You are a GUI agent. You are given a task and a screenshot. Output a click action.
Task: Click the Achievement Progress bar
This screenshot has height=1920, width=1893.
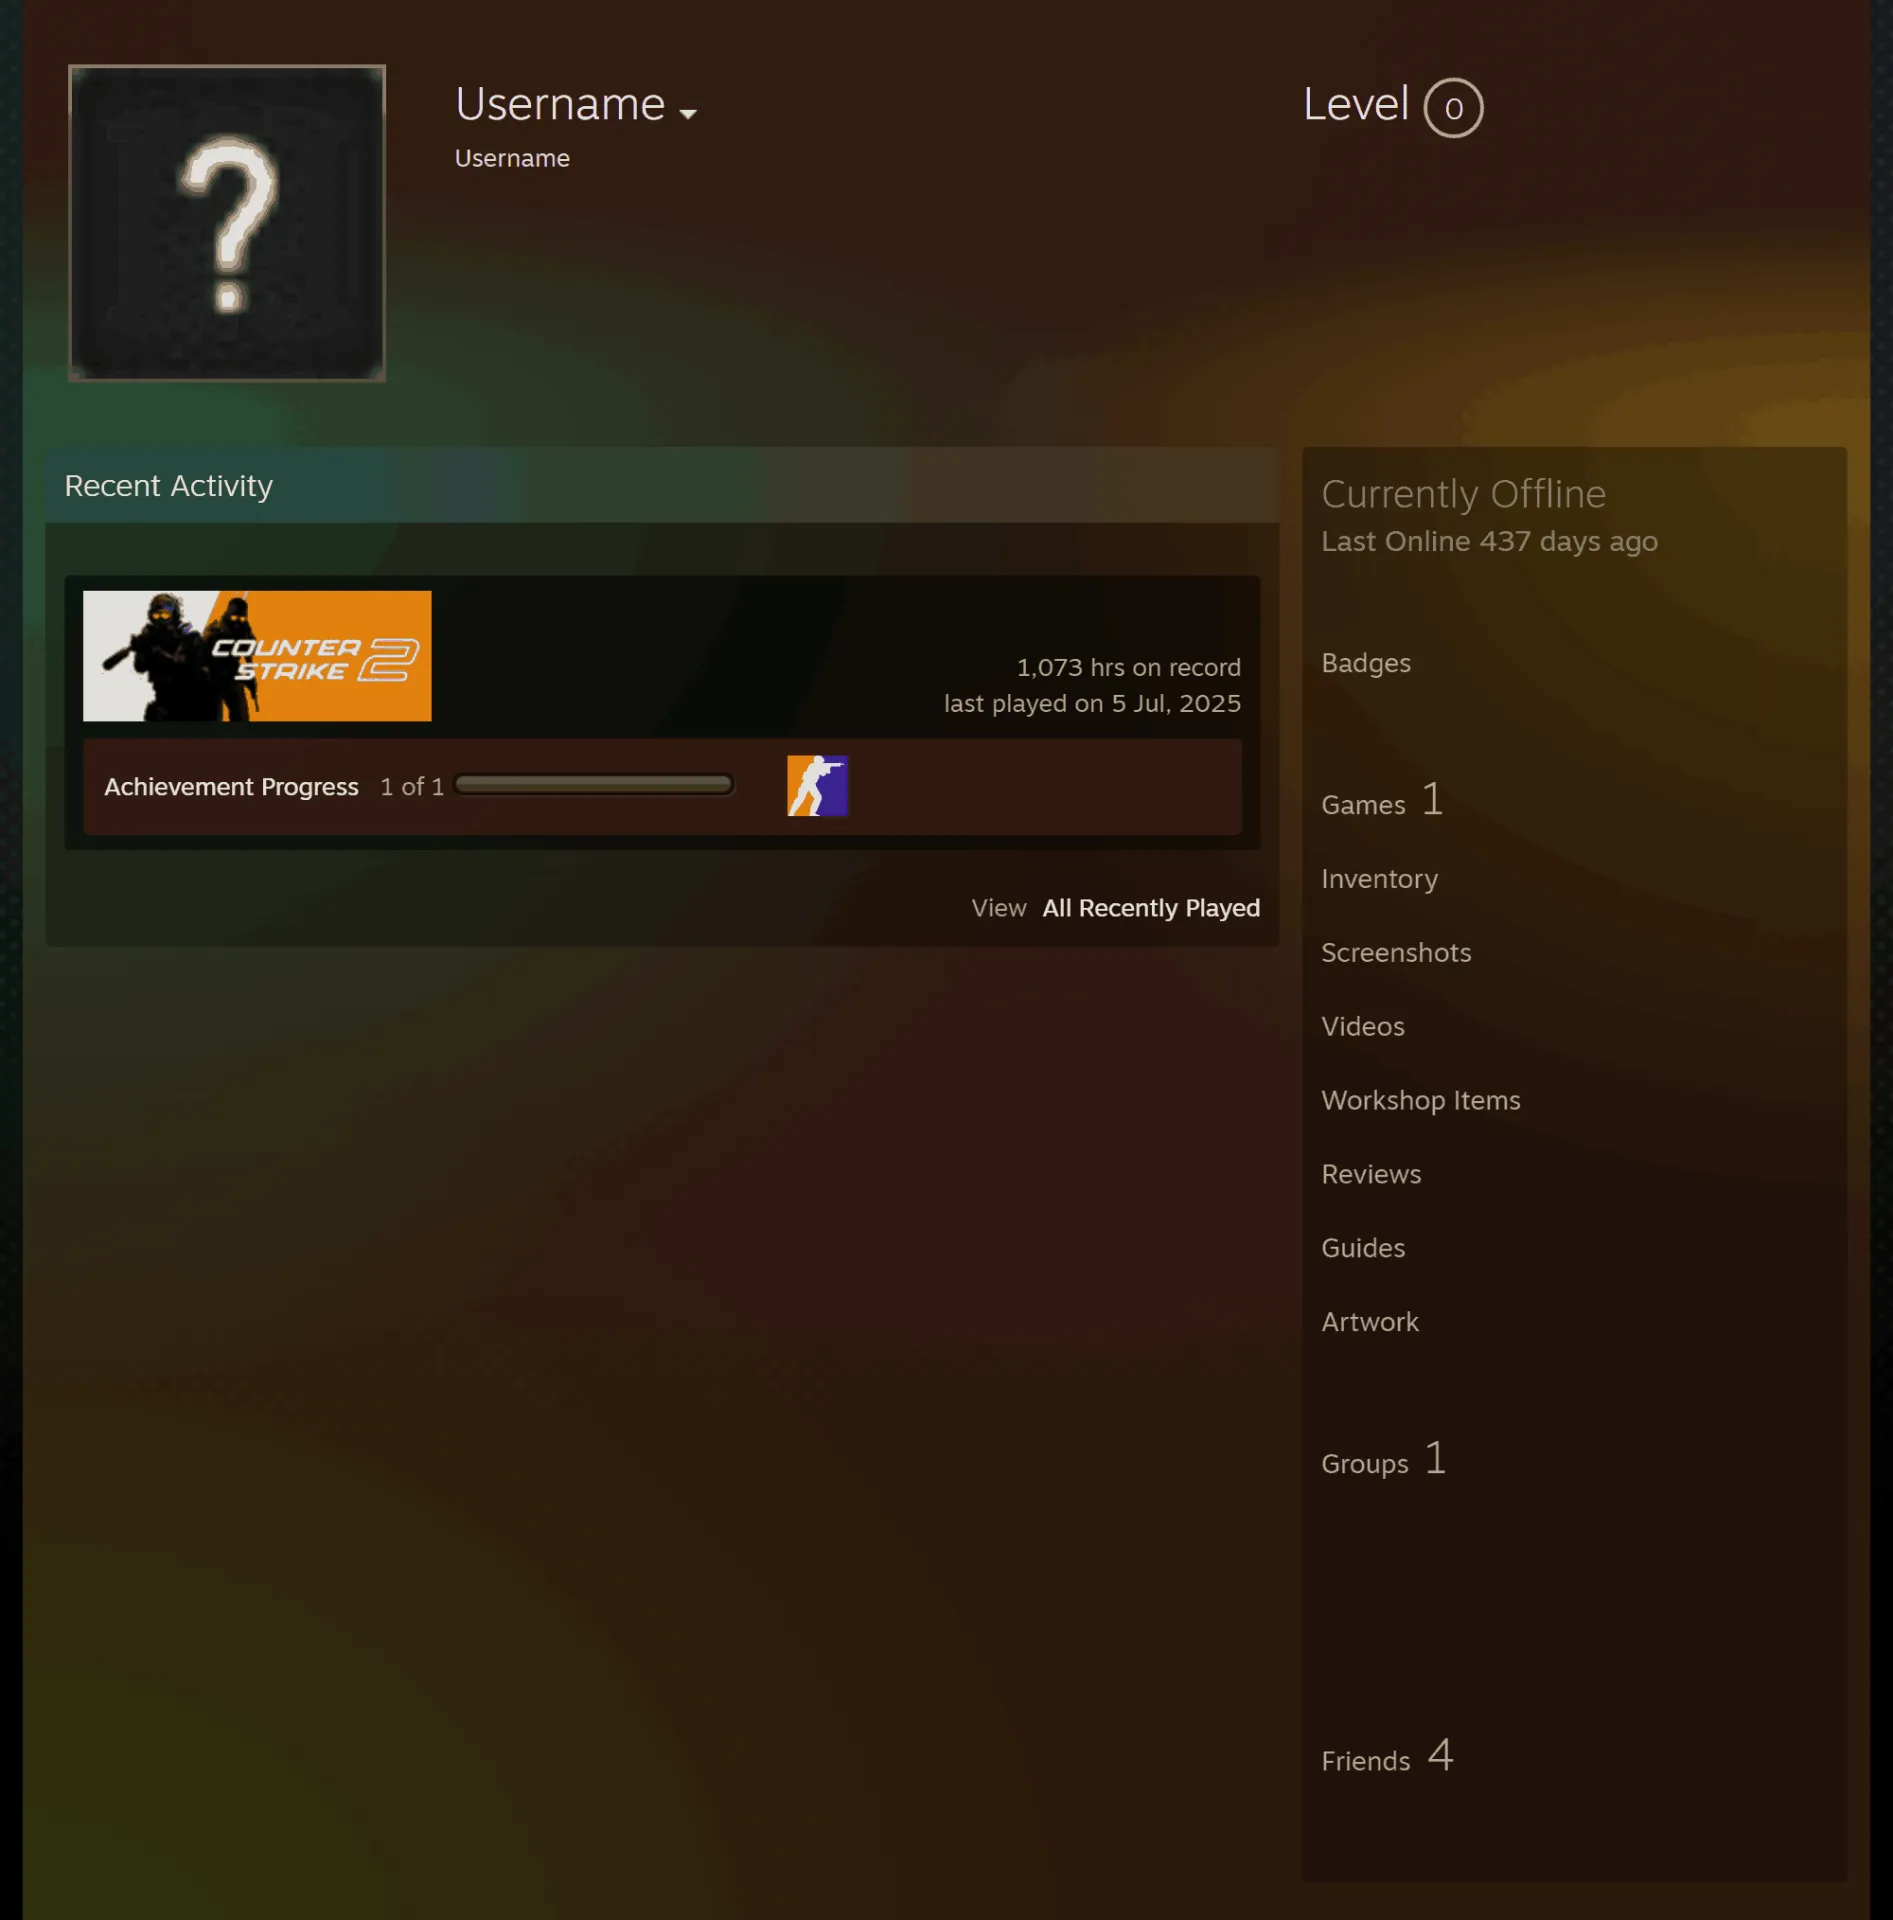[x=594, y=785]
